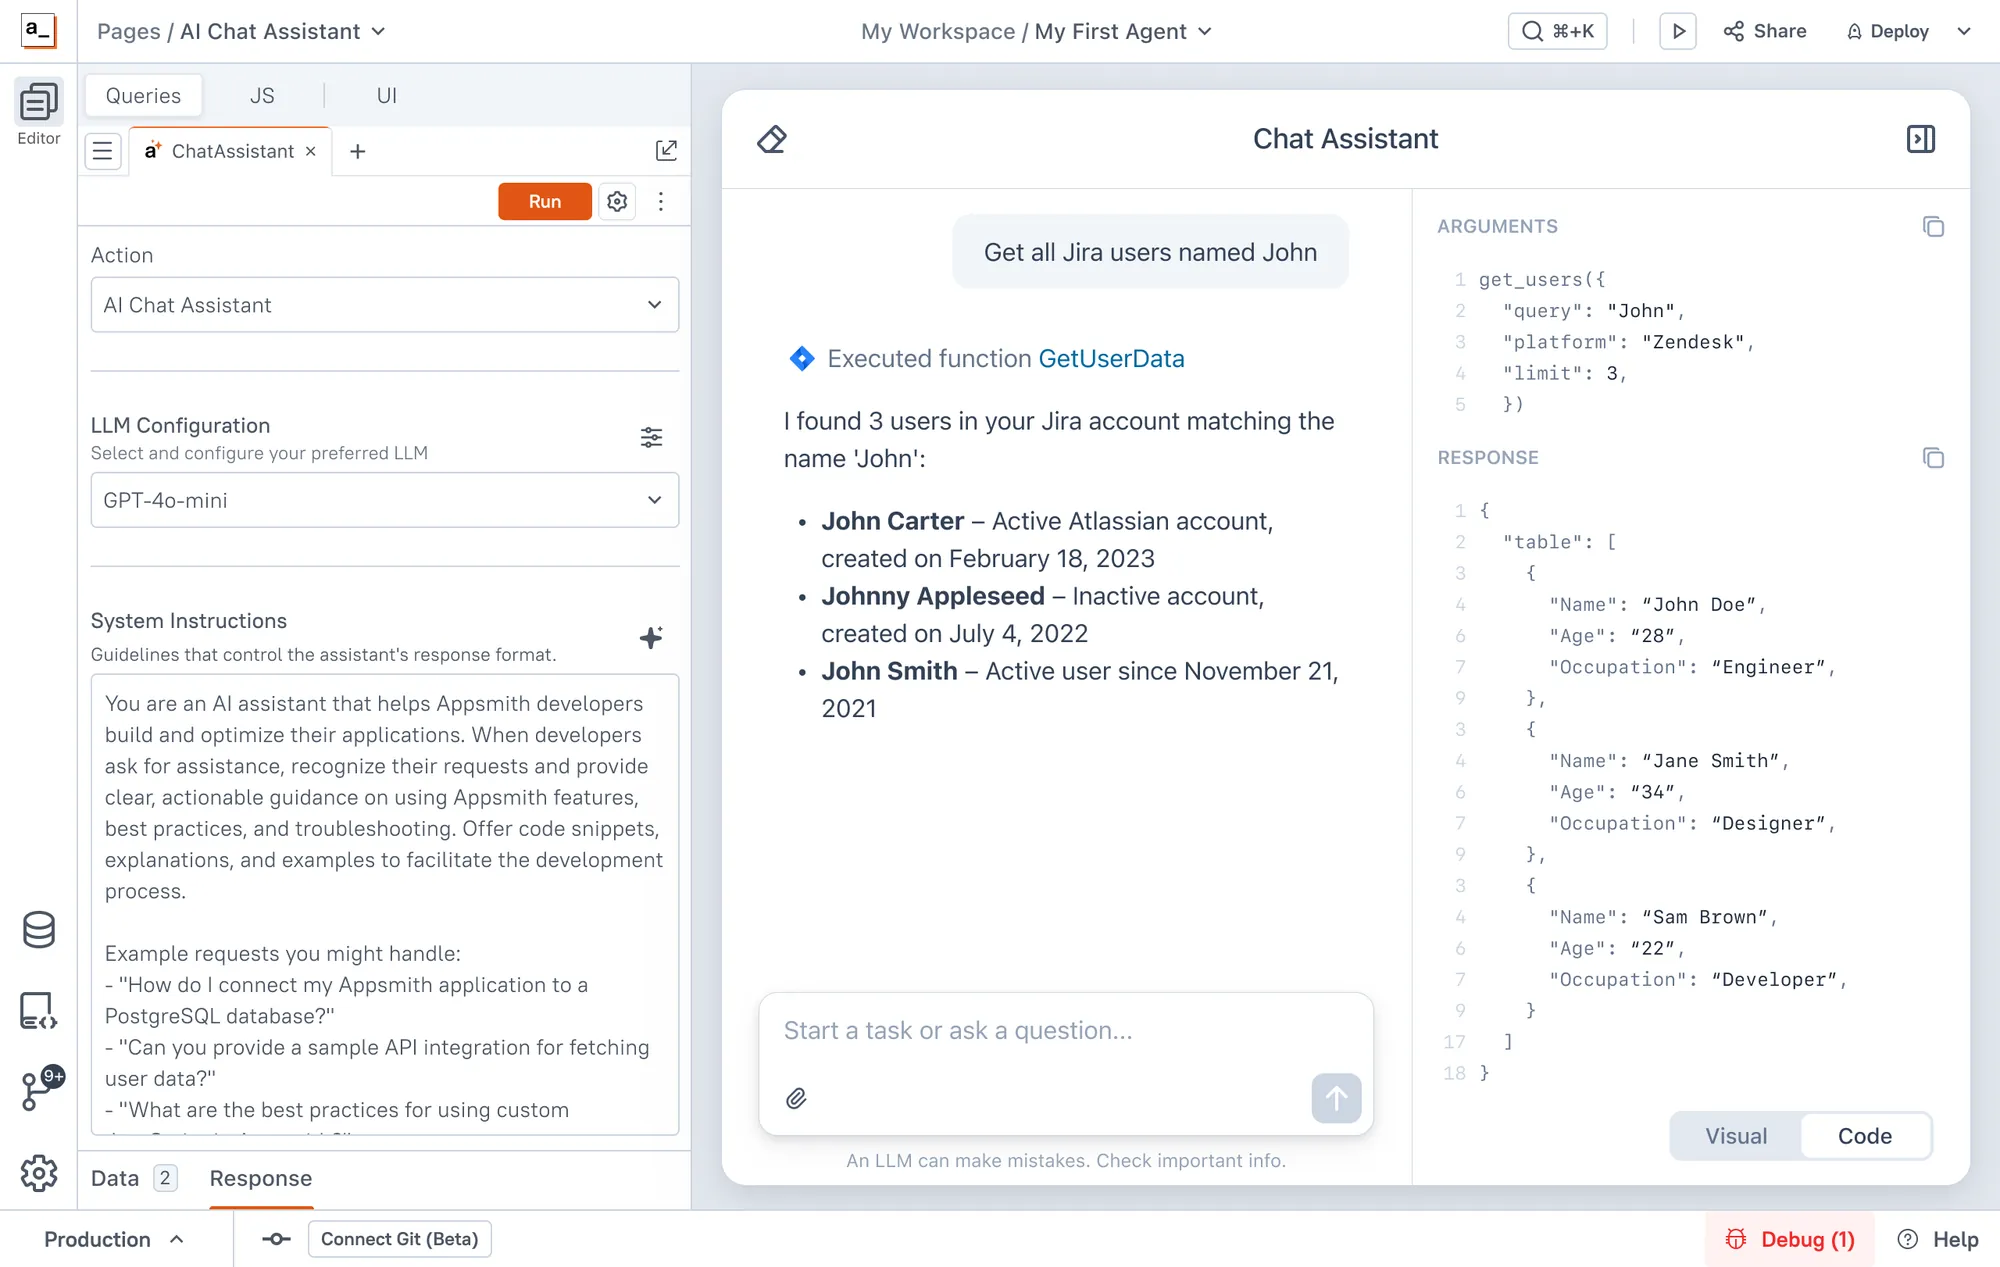Expand the Deploy dropdown arrow
The height and width of the screenshot is (1267, 2000).
pos(1964,31)
